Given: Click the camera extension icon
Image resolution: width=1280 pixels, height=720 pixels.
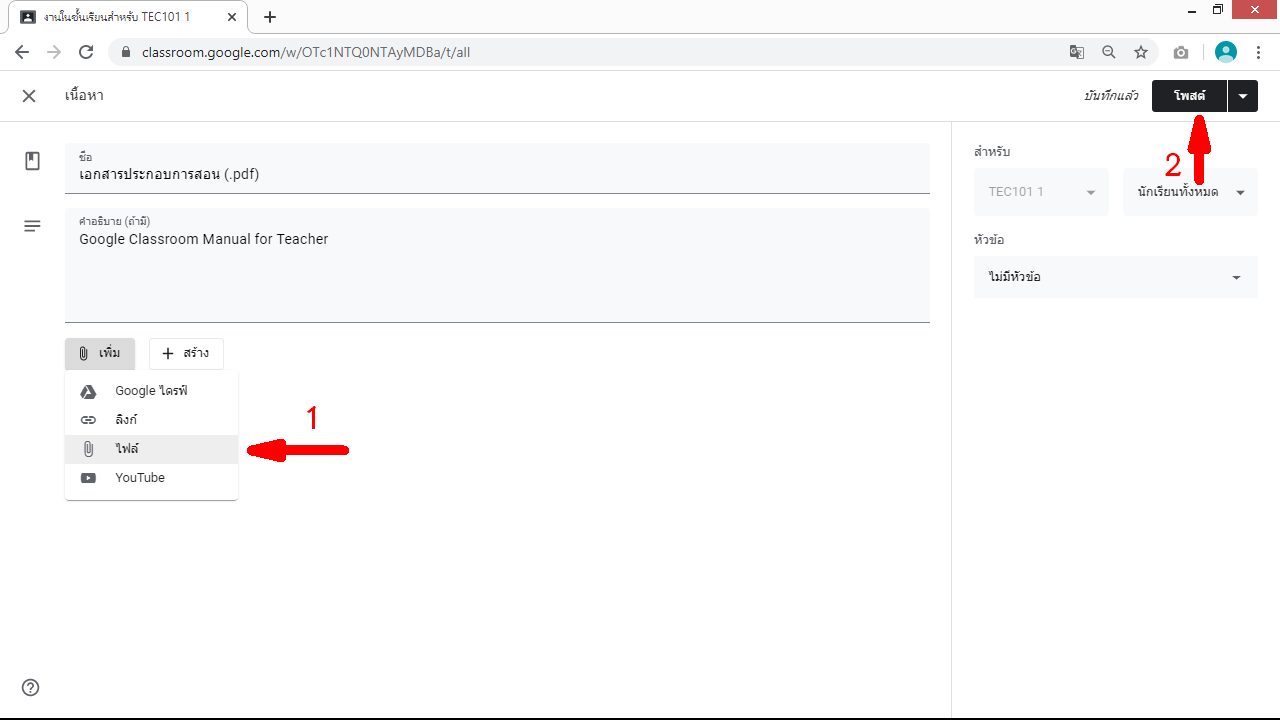Looking at the screenshot, I should pos(1181,52).
